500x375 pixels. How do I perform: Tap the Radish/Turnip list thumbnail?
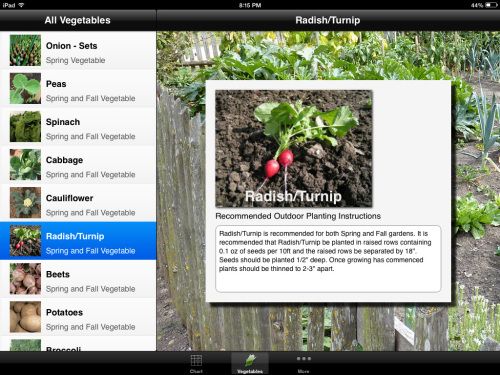(x=25, y=240)
